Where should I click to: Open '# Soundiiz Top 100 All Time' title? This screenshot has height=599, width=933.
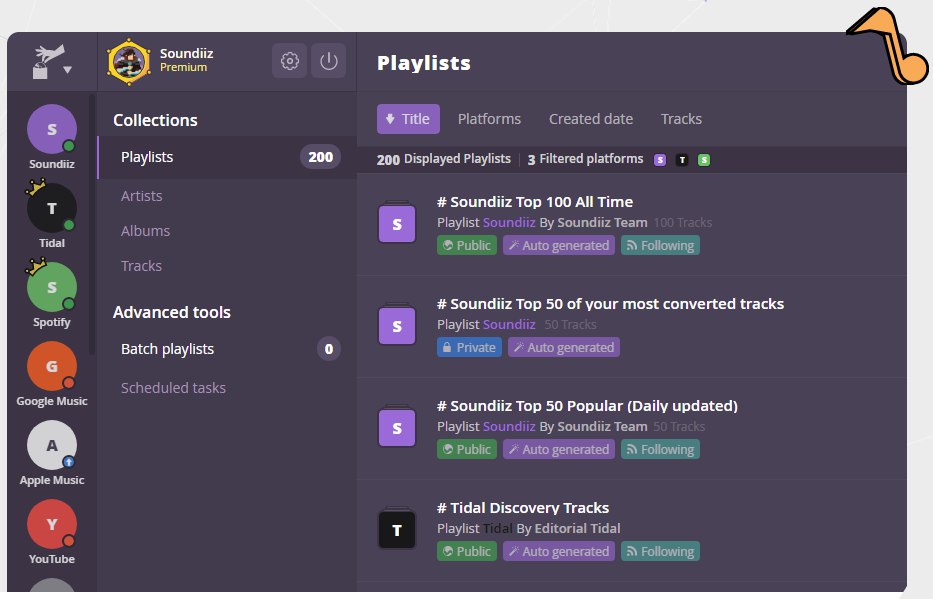(x=535, y=202)
